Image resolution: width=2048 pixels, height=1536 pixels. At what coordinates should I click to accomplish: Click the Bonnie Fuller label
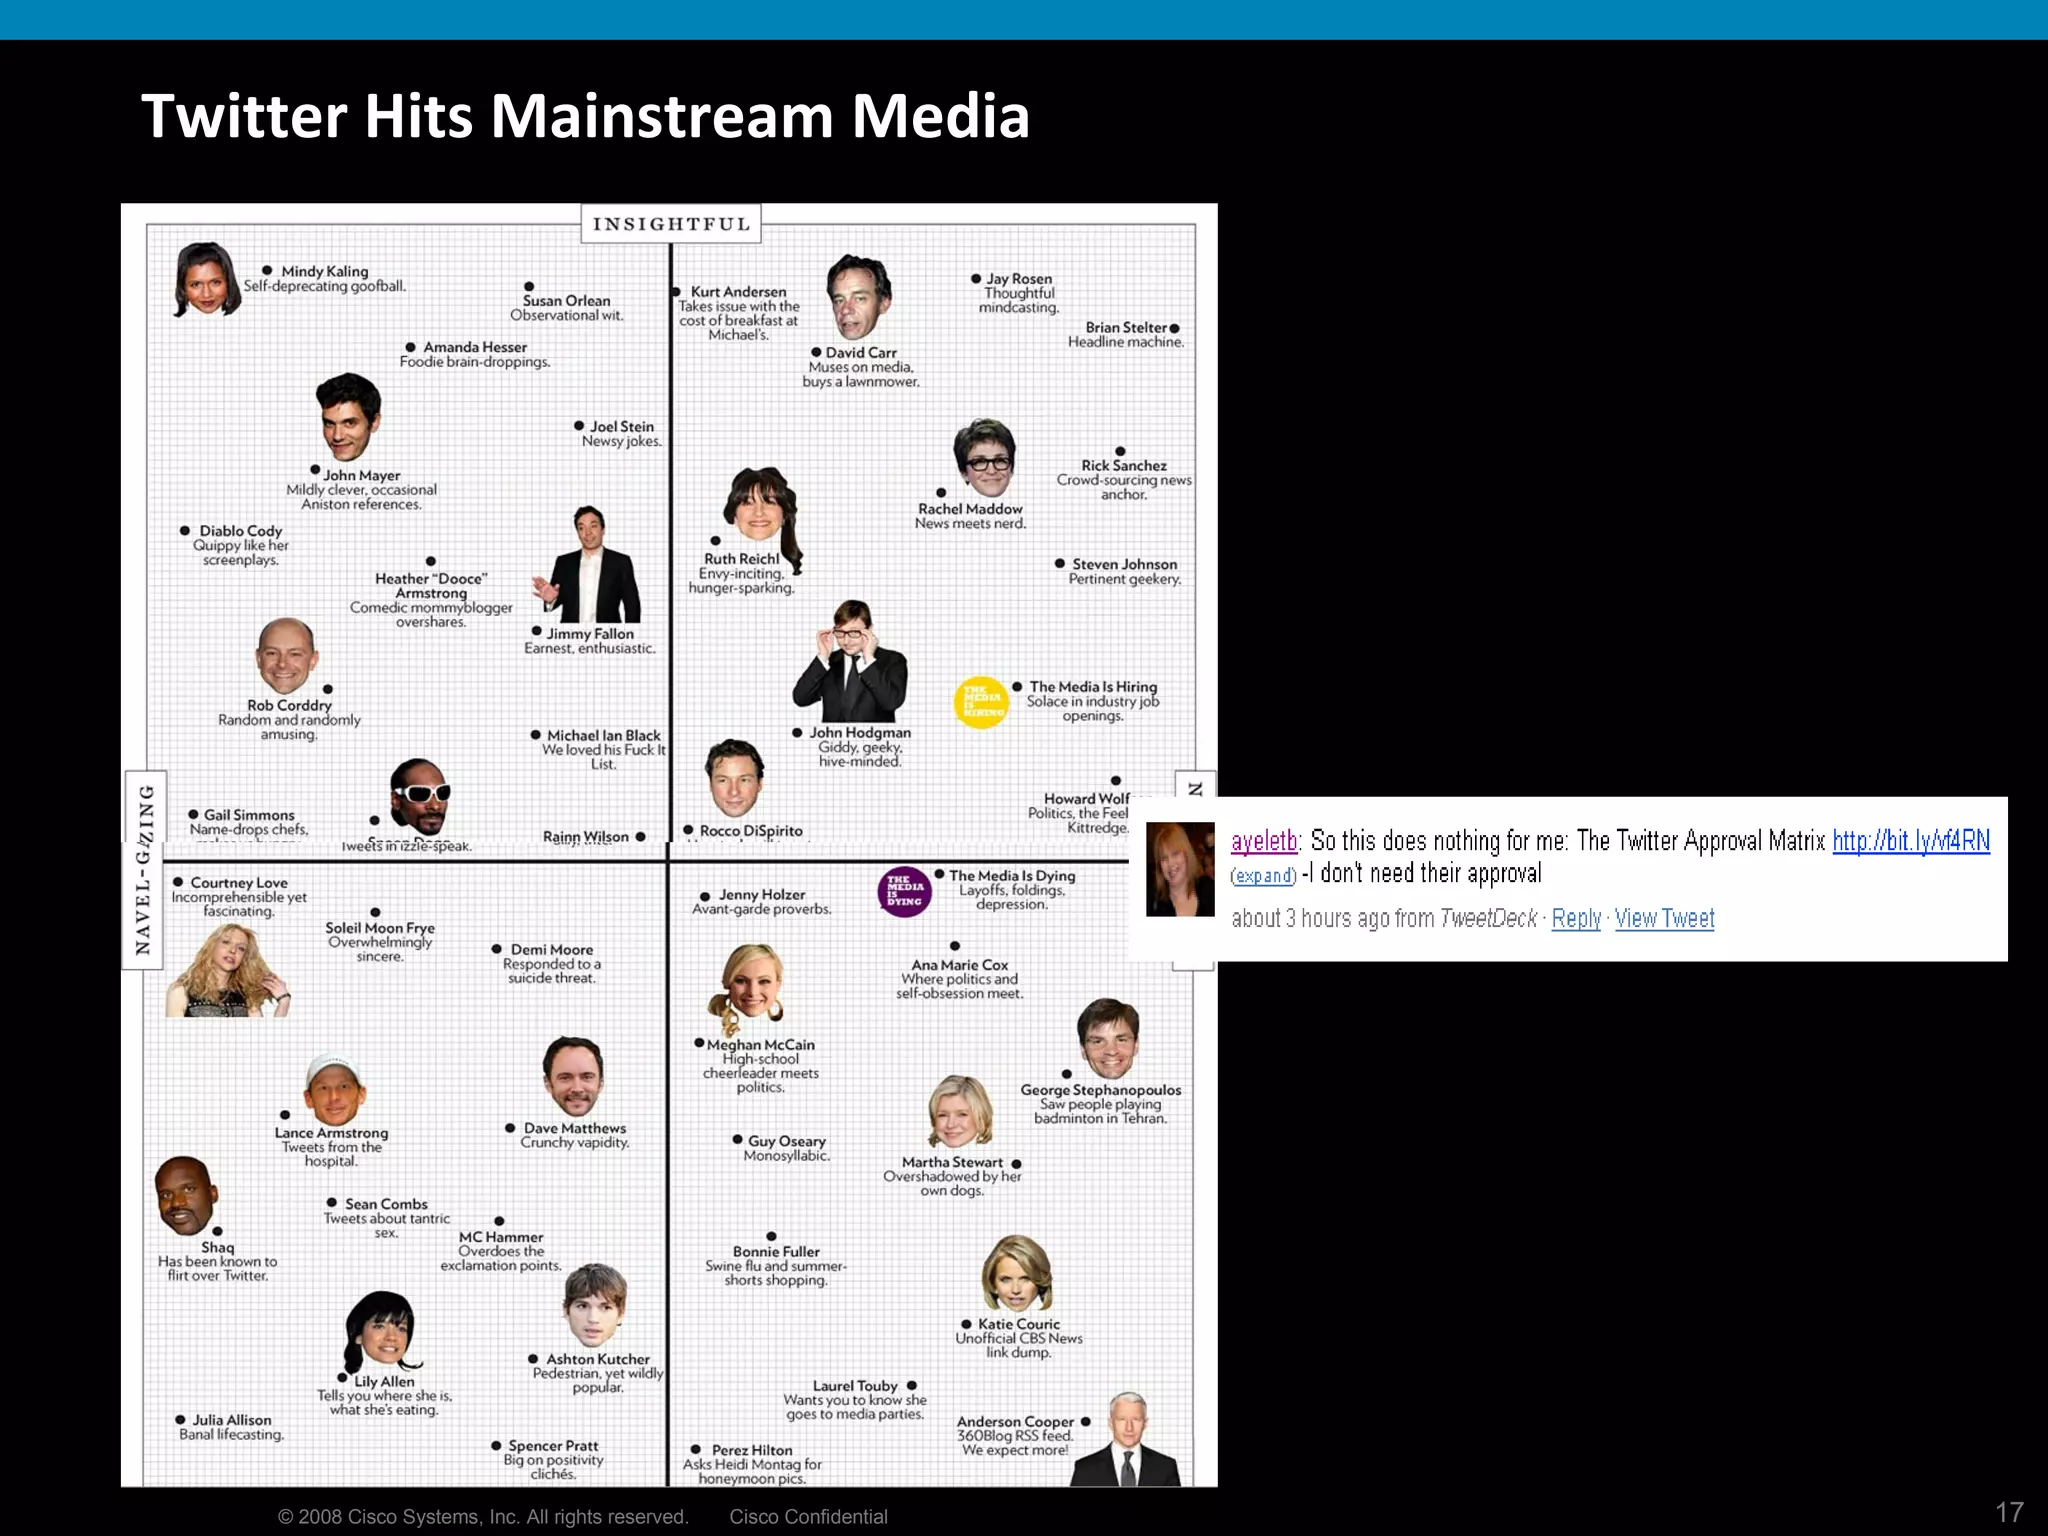click(776, 1252)
